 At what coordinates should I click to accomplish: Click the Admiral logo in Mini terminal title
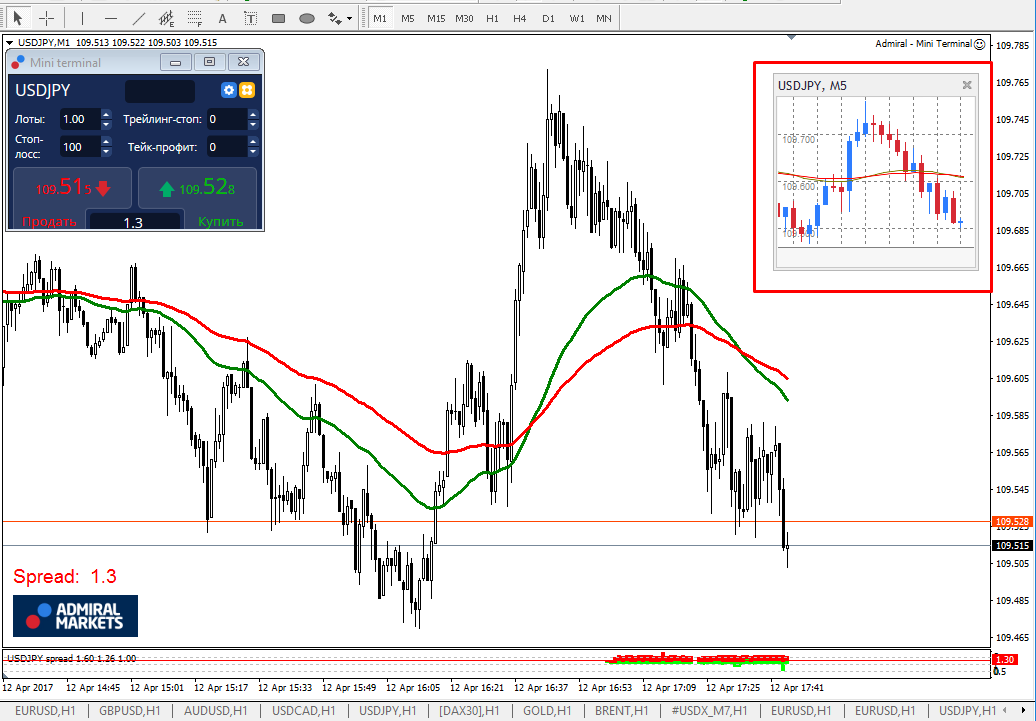[x=18, y=62]
